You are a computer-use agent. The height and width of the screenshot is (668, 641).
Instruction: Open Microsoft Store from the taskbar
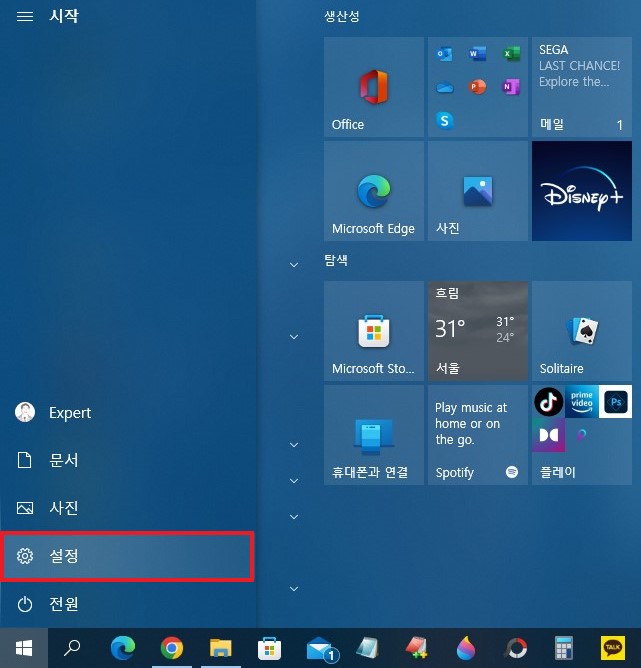tap(270, 648)
